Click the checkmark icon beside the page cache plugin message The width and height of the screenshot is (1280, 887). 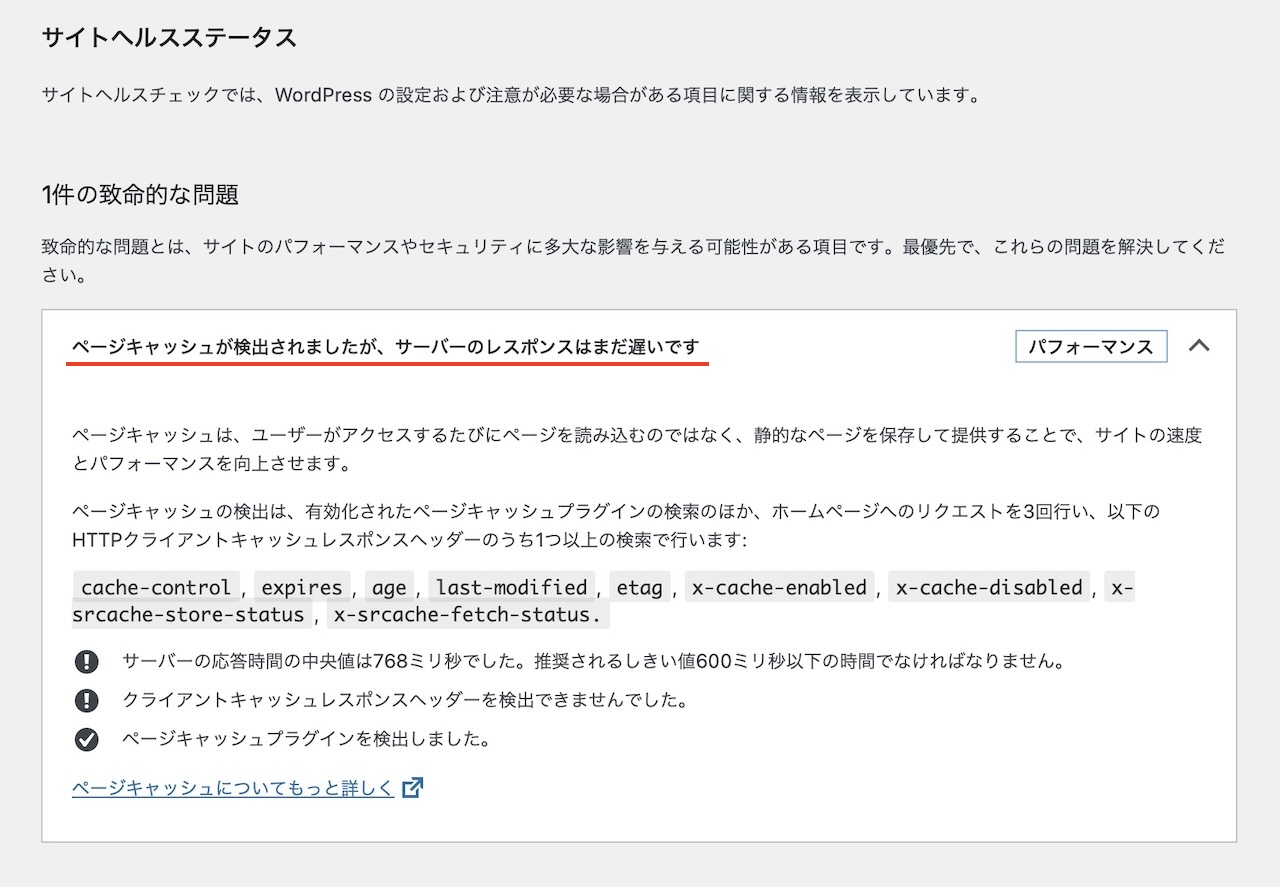pyautogui.click(x=87, y=740)
